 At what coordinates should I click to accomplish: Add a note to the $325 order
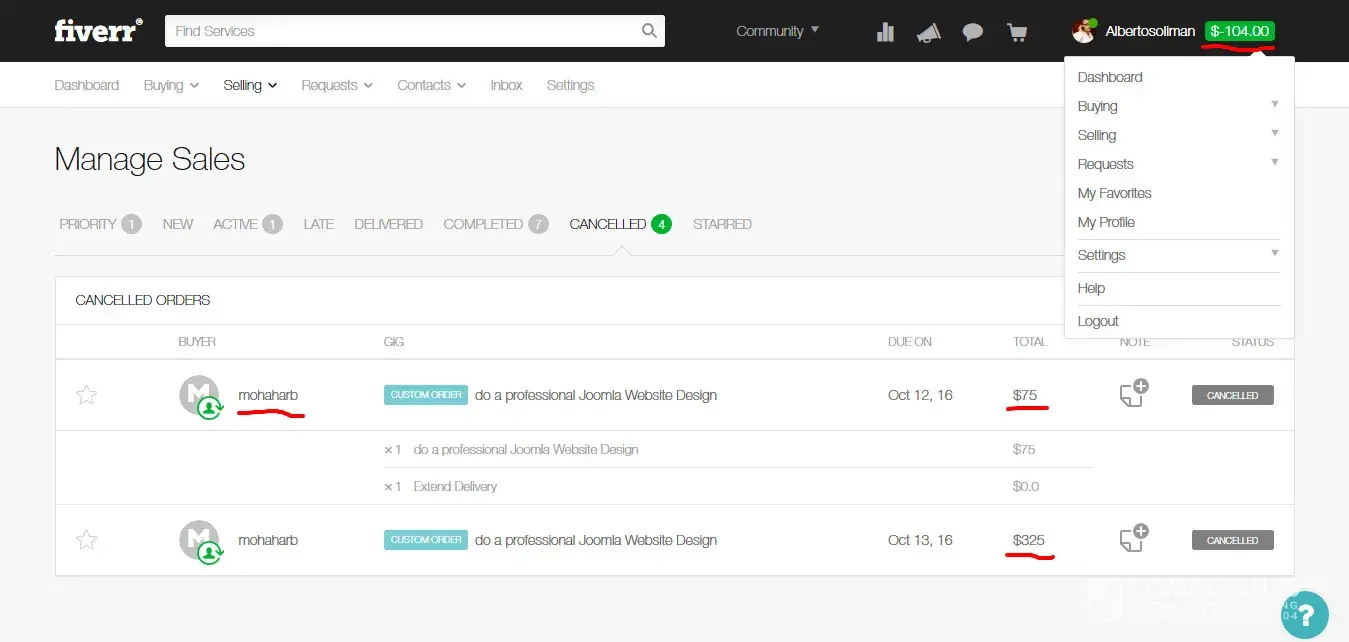(1132, 539)
